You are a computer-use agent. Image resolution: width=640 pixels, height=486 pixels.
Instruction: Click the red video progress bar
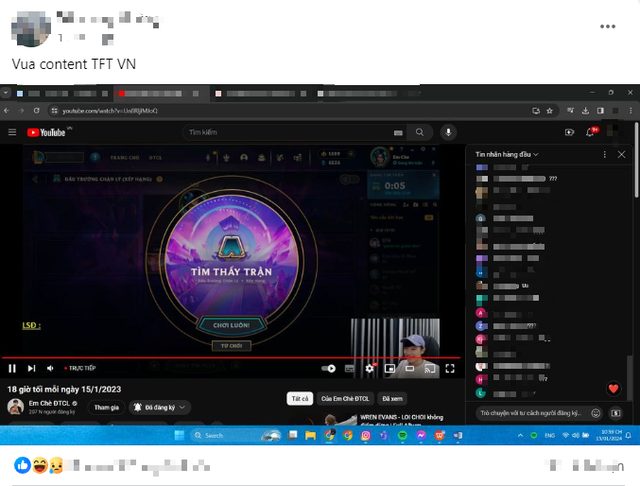(x=230, y=357)
